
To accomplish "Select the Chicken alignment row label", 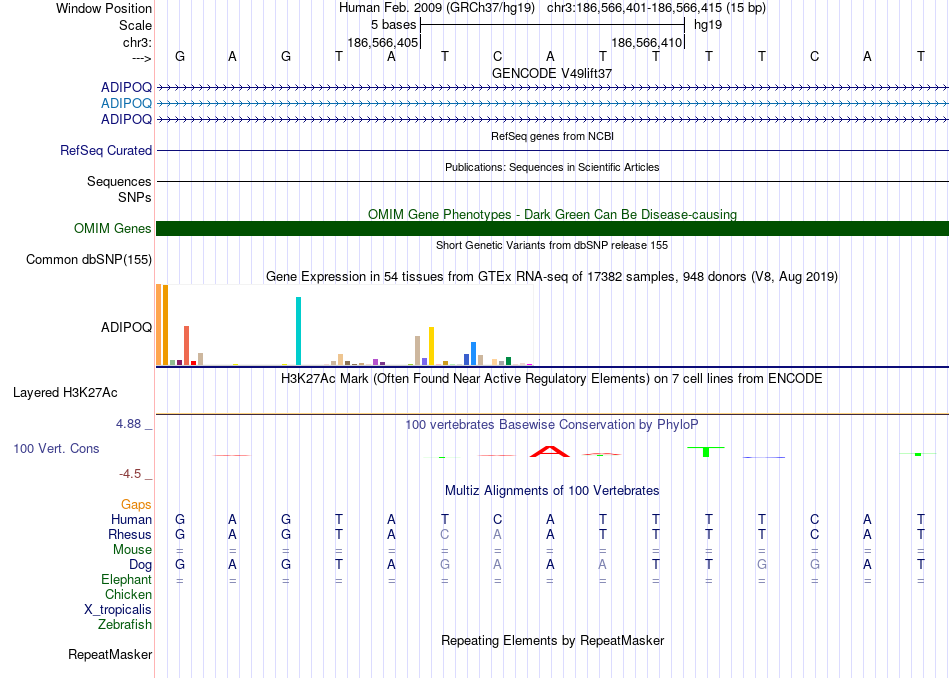I will [x=128, y=594].
